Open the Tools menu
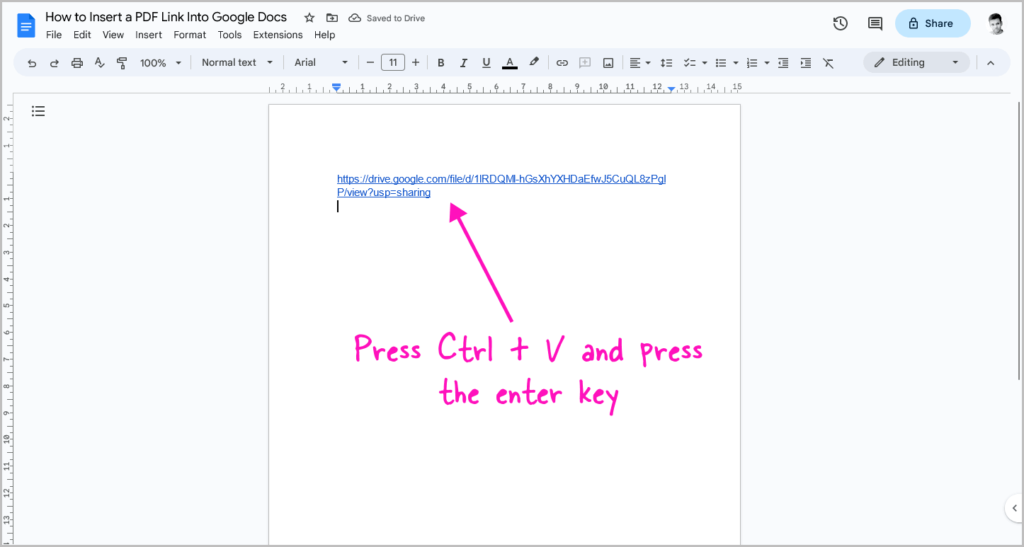1024x547 pixels. pos(230,35)
